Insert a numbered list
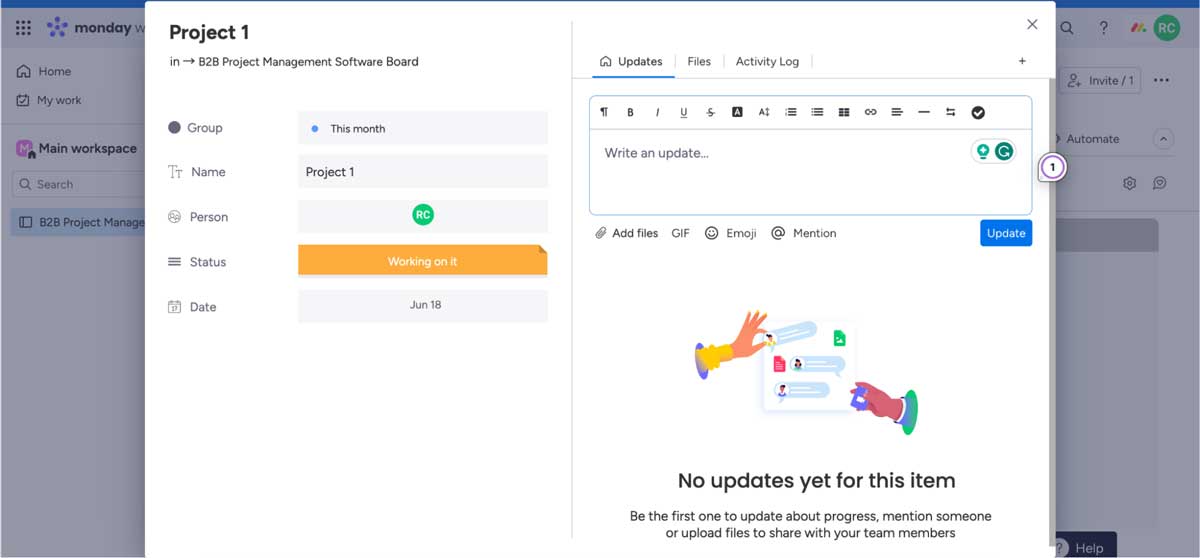 (791, 112)
